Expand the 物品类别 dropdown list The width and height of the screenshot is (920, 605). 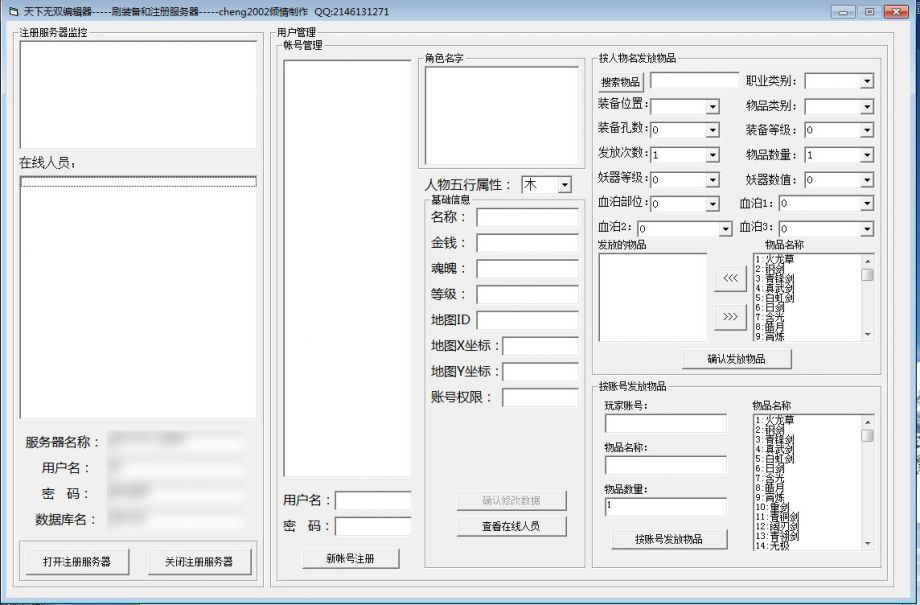866,106
